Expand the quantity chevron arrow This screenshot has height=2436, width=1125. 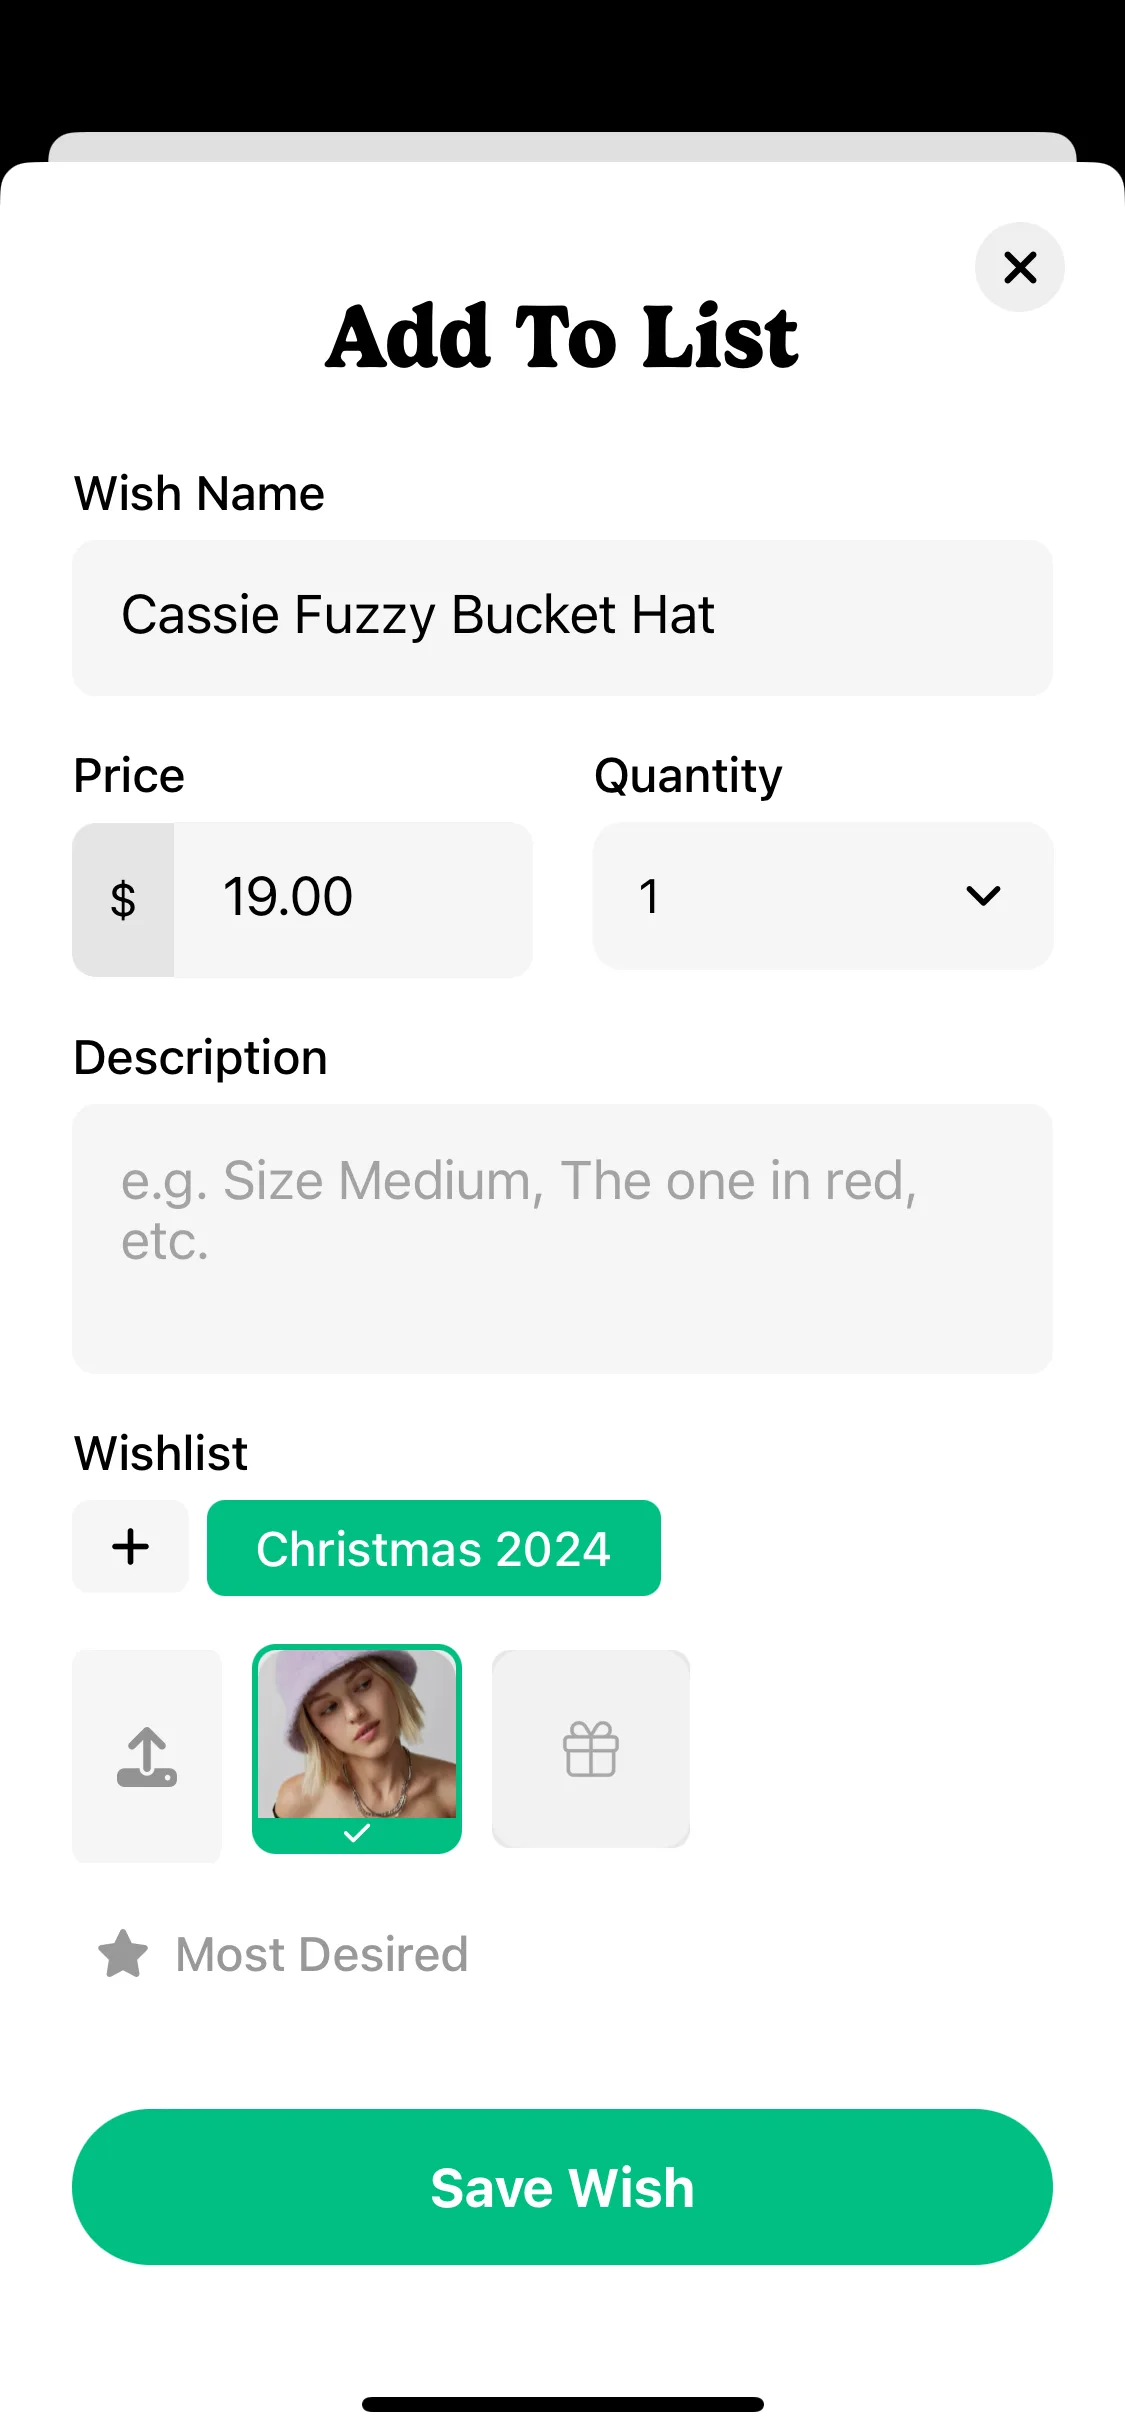tap(984, 896)
